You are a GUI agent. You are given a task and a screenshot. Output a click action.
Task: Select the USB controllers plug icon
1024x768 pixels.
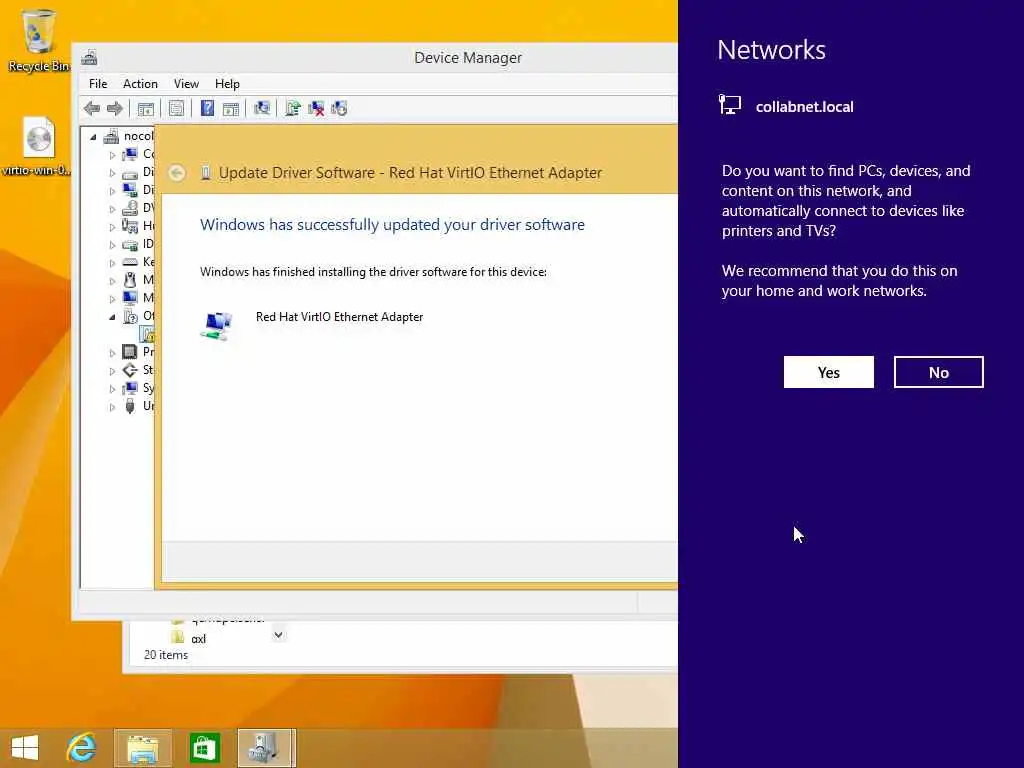(x=130, y=406)
